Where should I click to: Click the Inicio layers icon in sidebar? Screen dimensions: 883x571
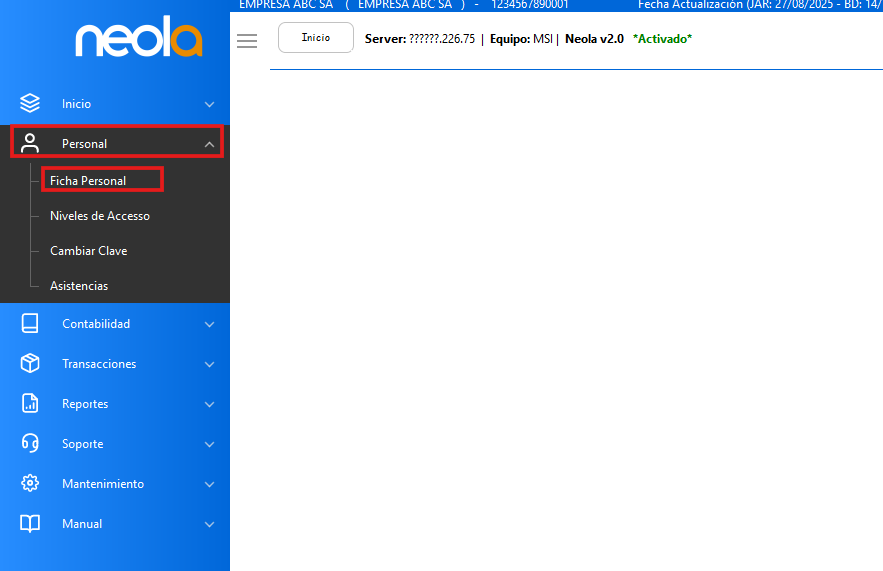click(30, 103)
